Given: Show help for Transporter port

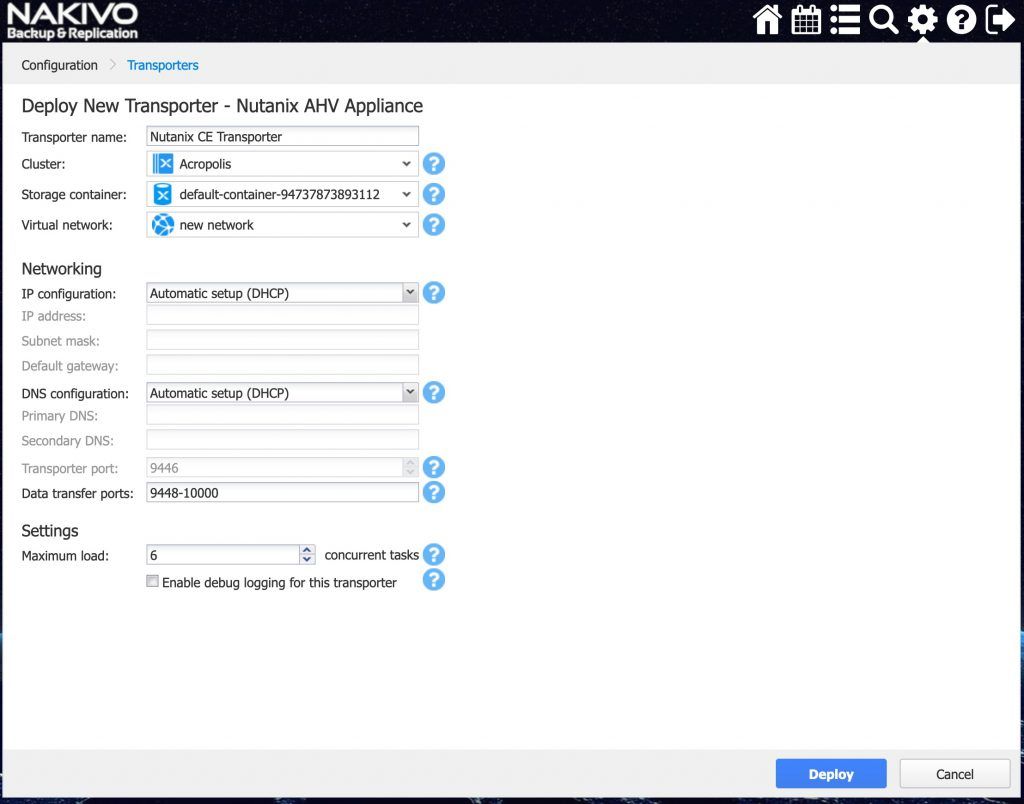Looking at the screenshot, I should [434, 467].
